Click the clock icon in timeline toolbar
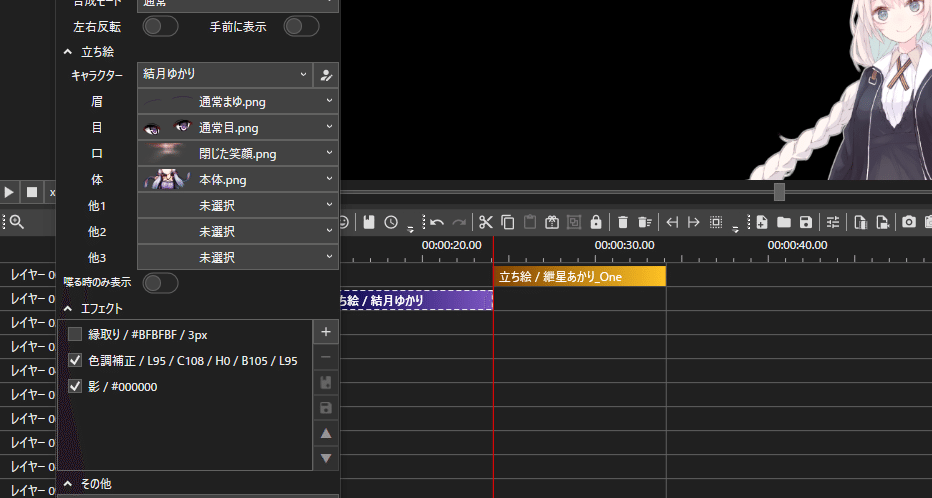This screenshot has height=498, width=932. point(391,222)
